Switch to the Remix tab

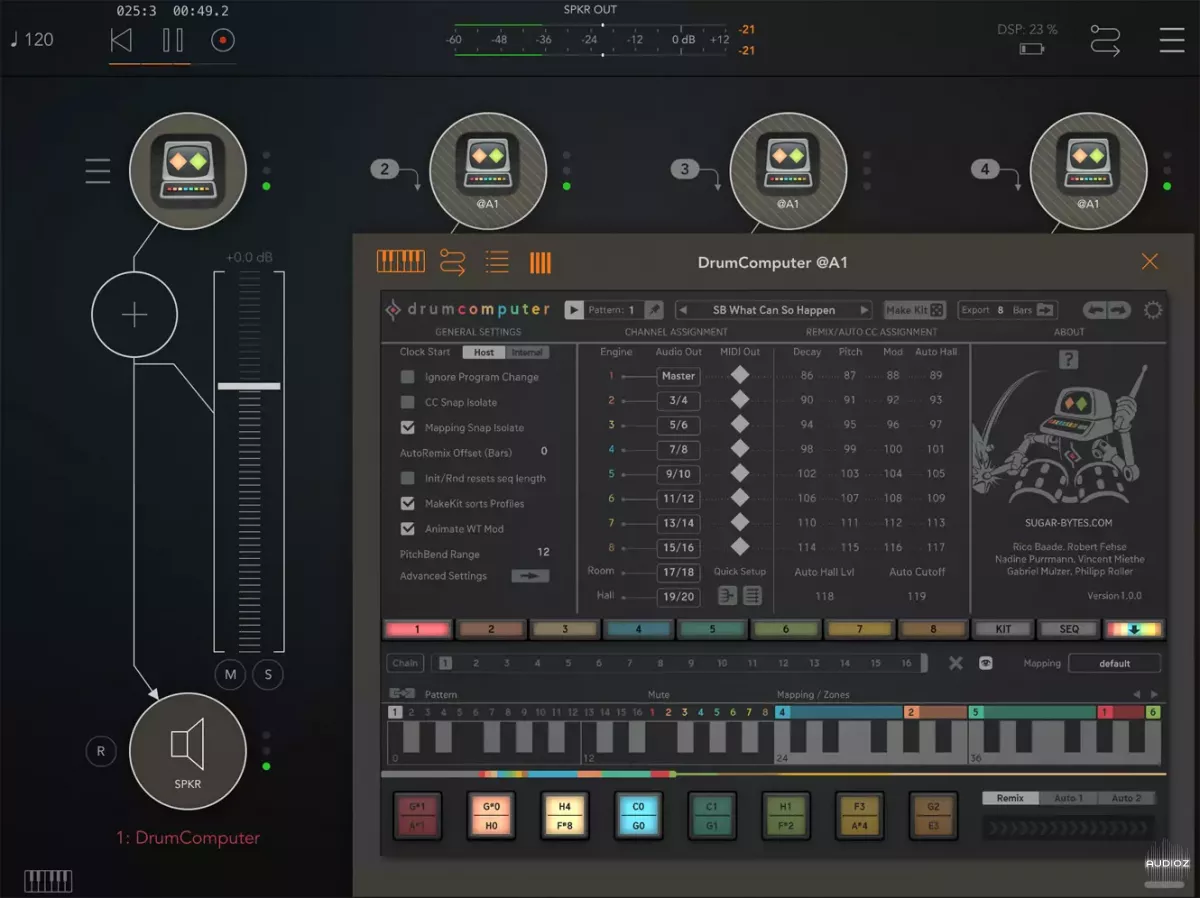coord(1010,798)
